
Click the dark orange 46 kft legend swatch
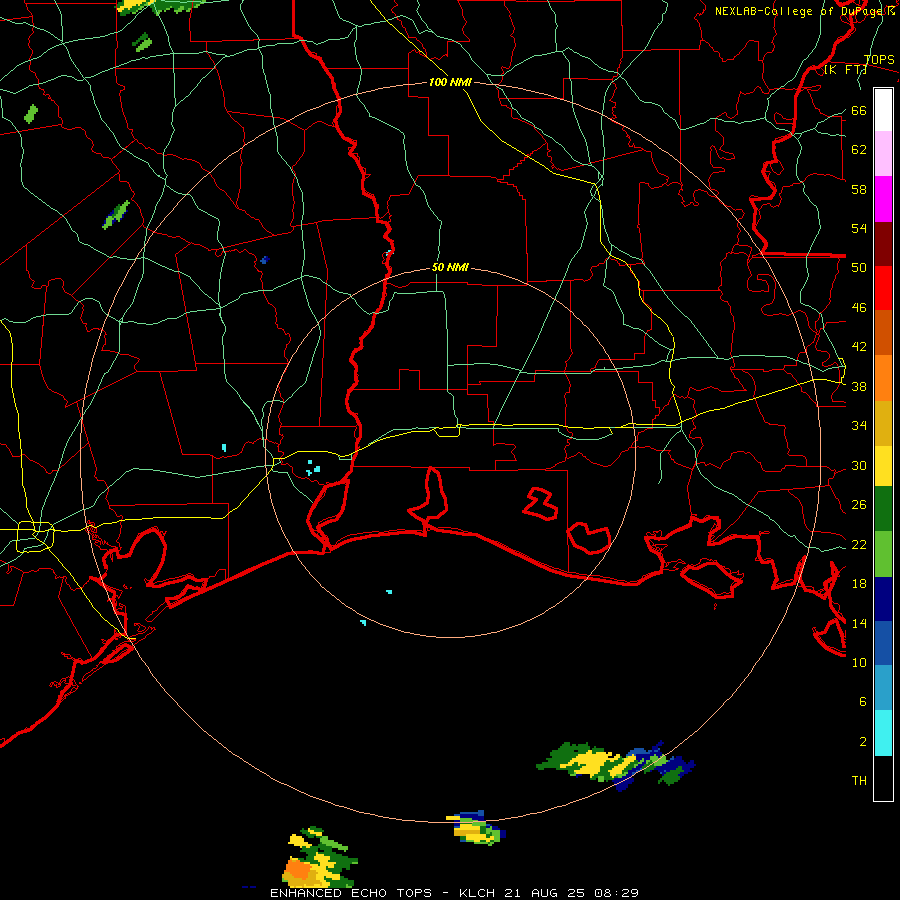(x=883, y=332)
